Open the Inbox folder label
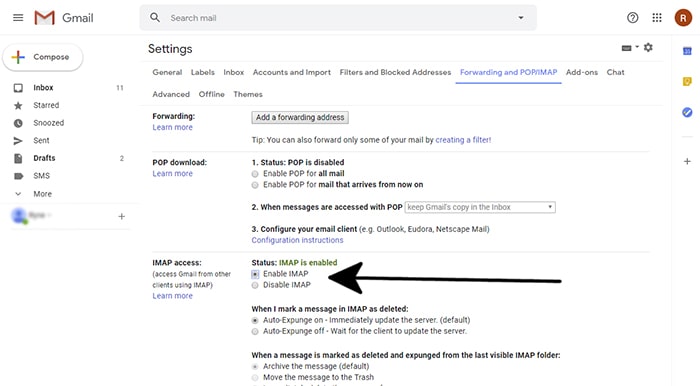The image size is (700, 386). [x=43, y=88]
